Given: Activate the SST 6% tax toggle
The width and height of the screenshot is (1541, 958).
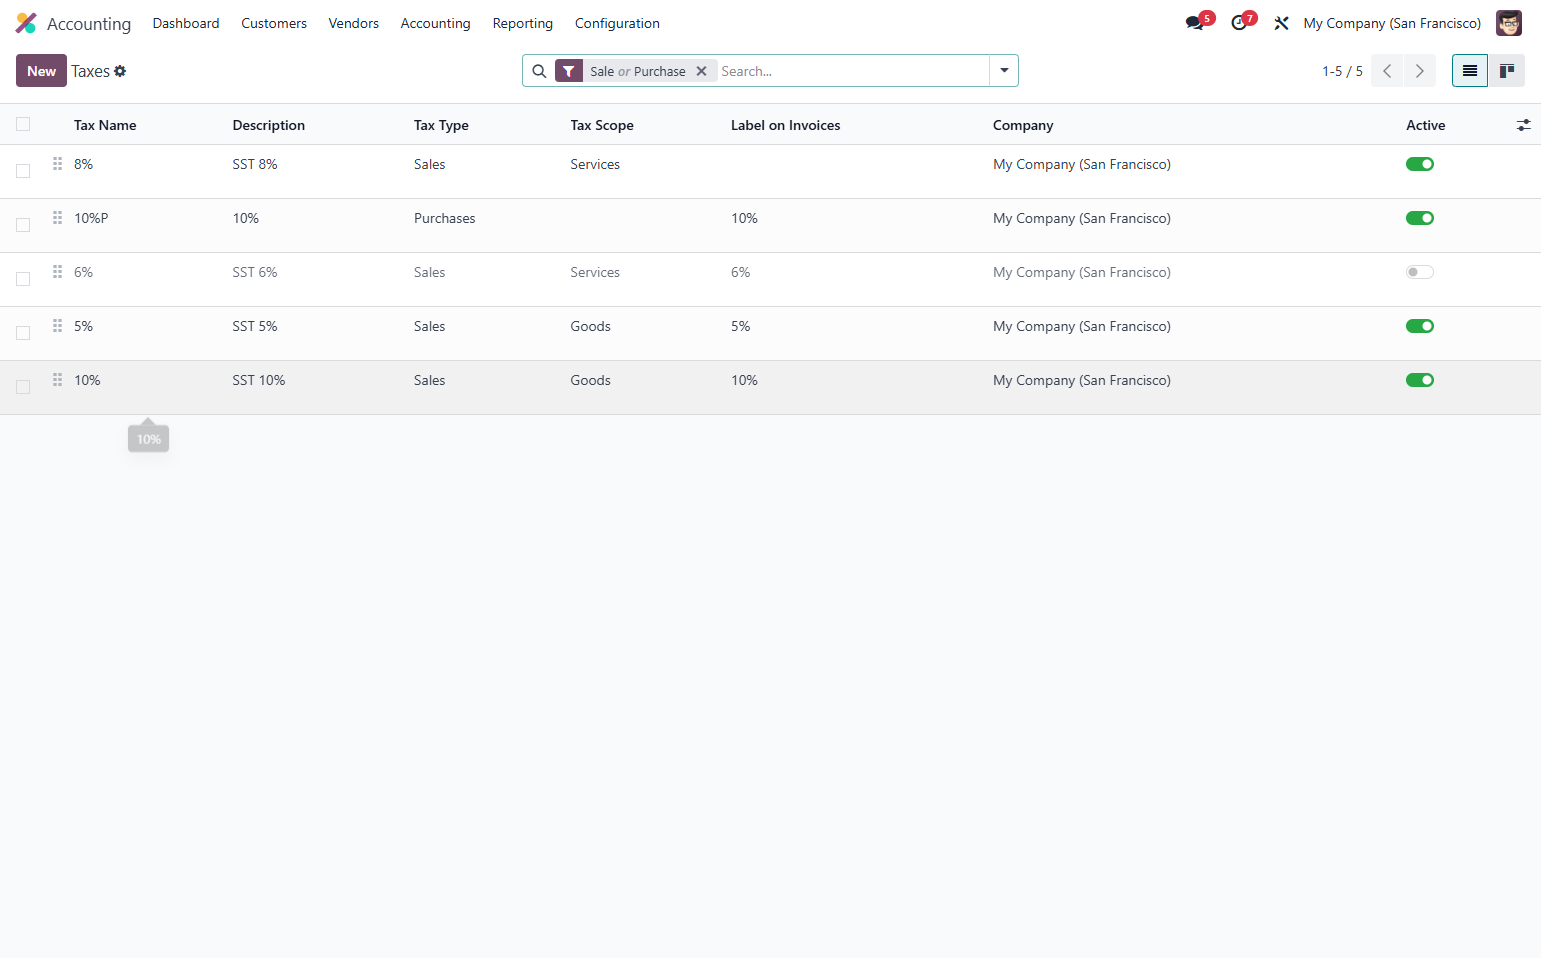Looking at the screenshot, I should [x=1420, y=272].
